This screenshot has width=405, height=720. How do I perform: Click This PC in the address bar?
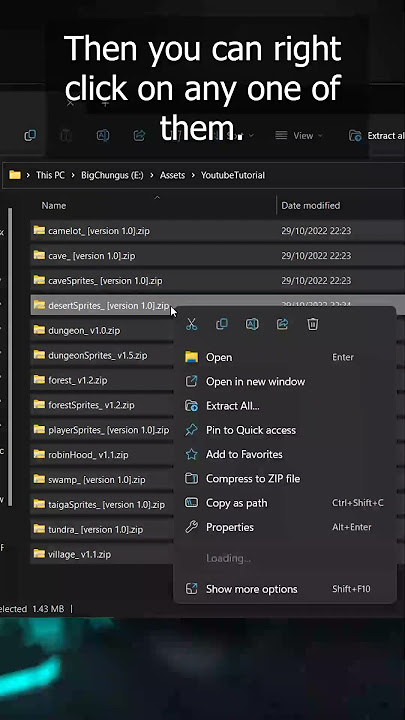coord(50,175)
